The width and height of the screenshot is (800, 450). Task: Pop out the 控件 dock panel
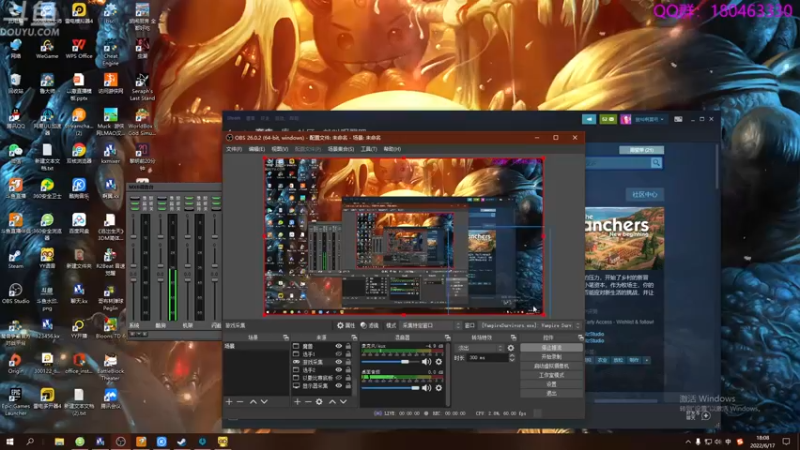coord(580,338)
